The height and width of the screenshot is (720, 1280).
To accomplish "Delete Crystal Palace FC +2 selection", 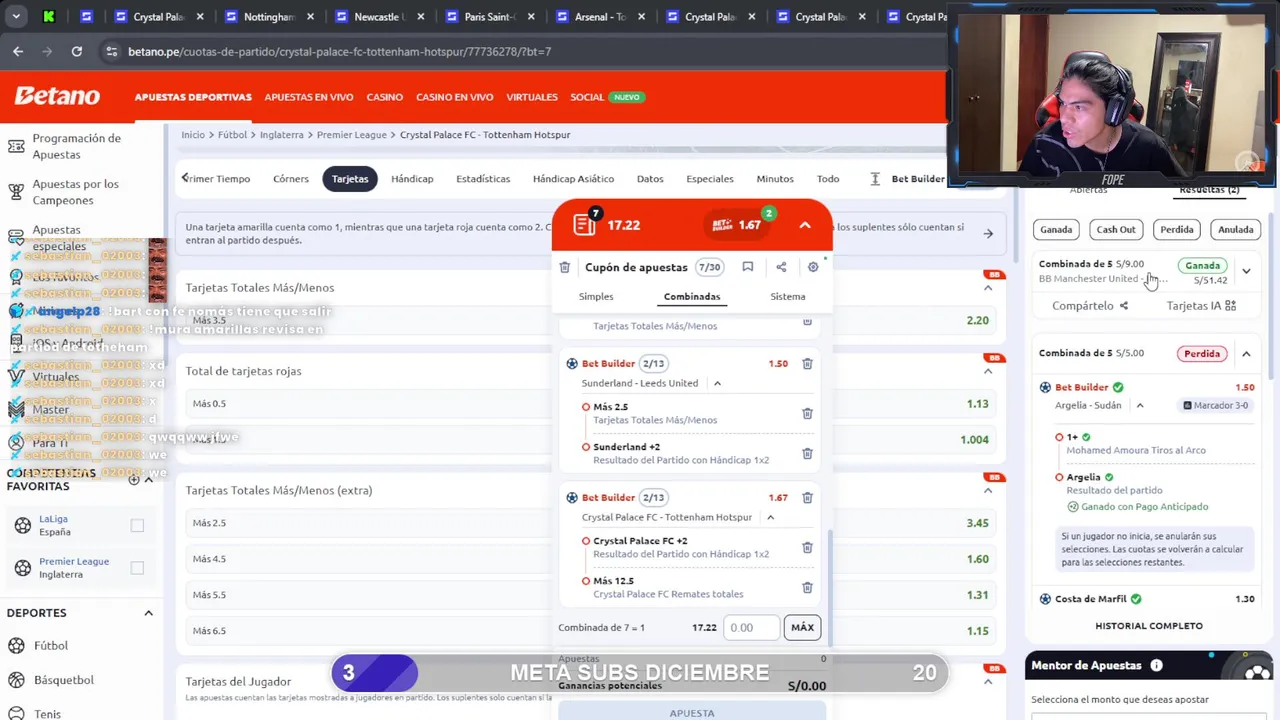I will [807, 547].
